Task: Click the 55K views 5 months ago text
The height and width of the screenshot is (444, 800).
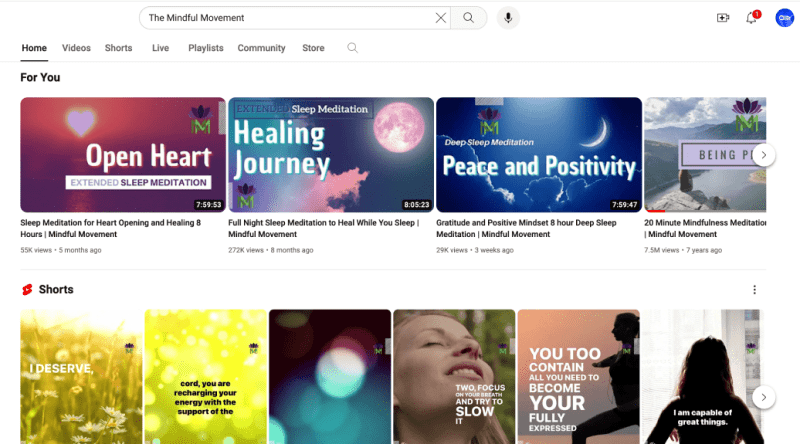Action: [x=61, y=250]
